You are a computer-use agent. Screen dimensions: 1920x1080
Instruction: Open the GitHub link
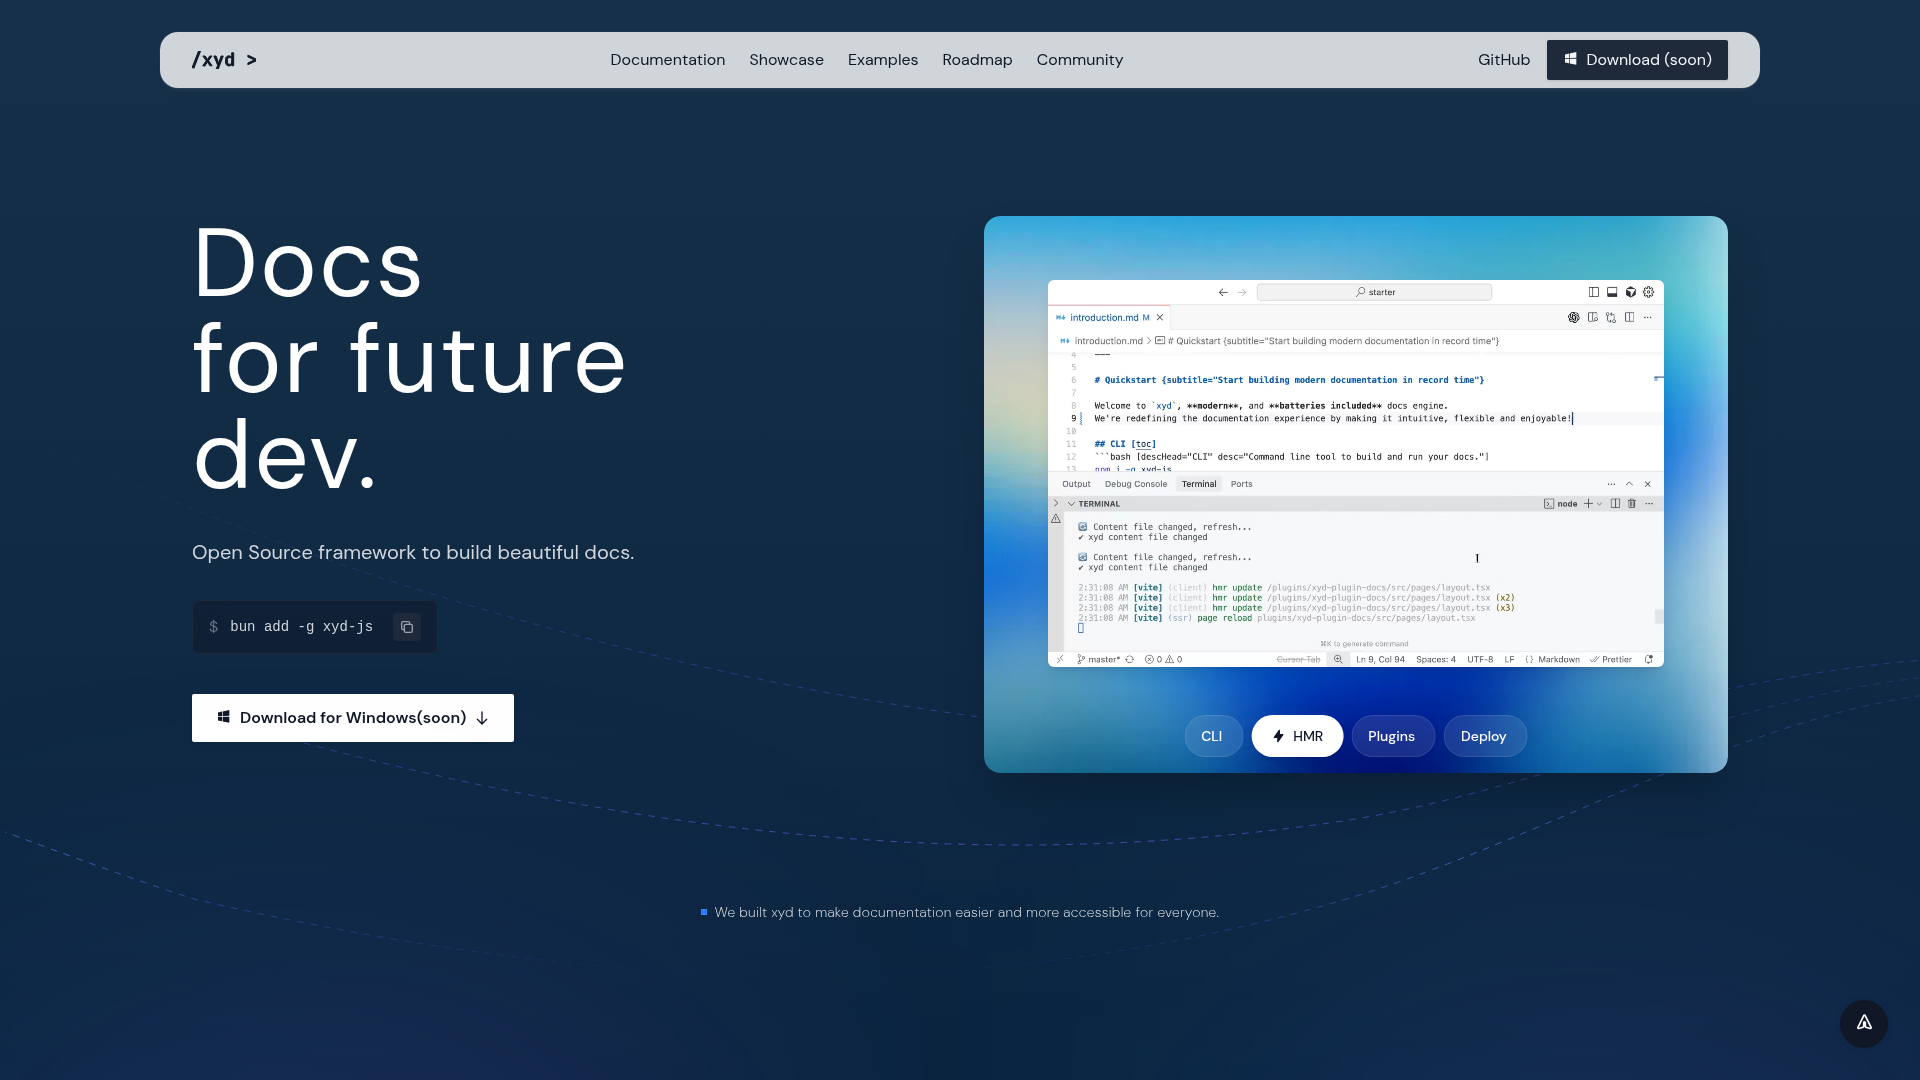pyautogui.click(x=1503, y=60)
